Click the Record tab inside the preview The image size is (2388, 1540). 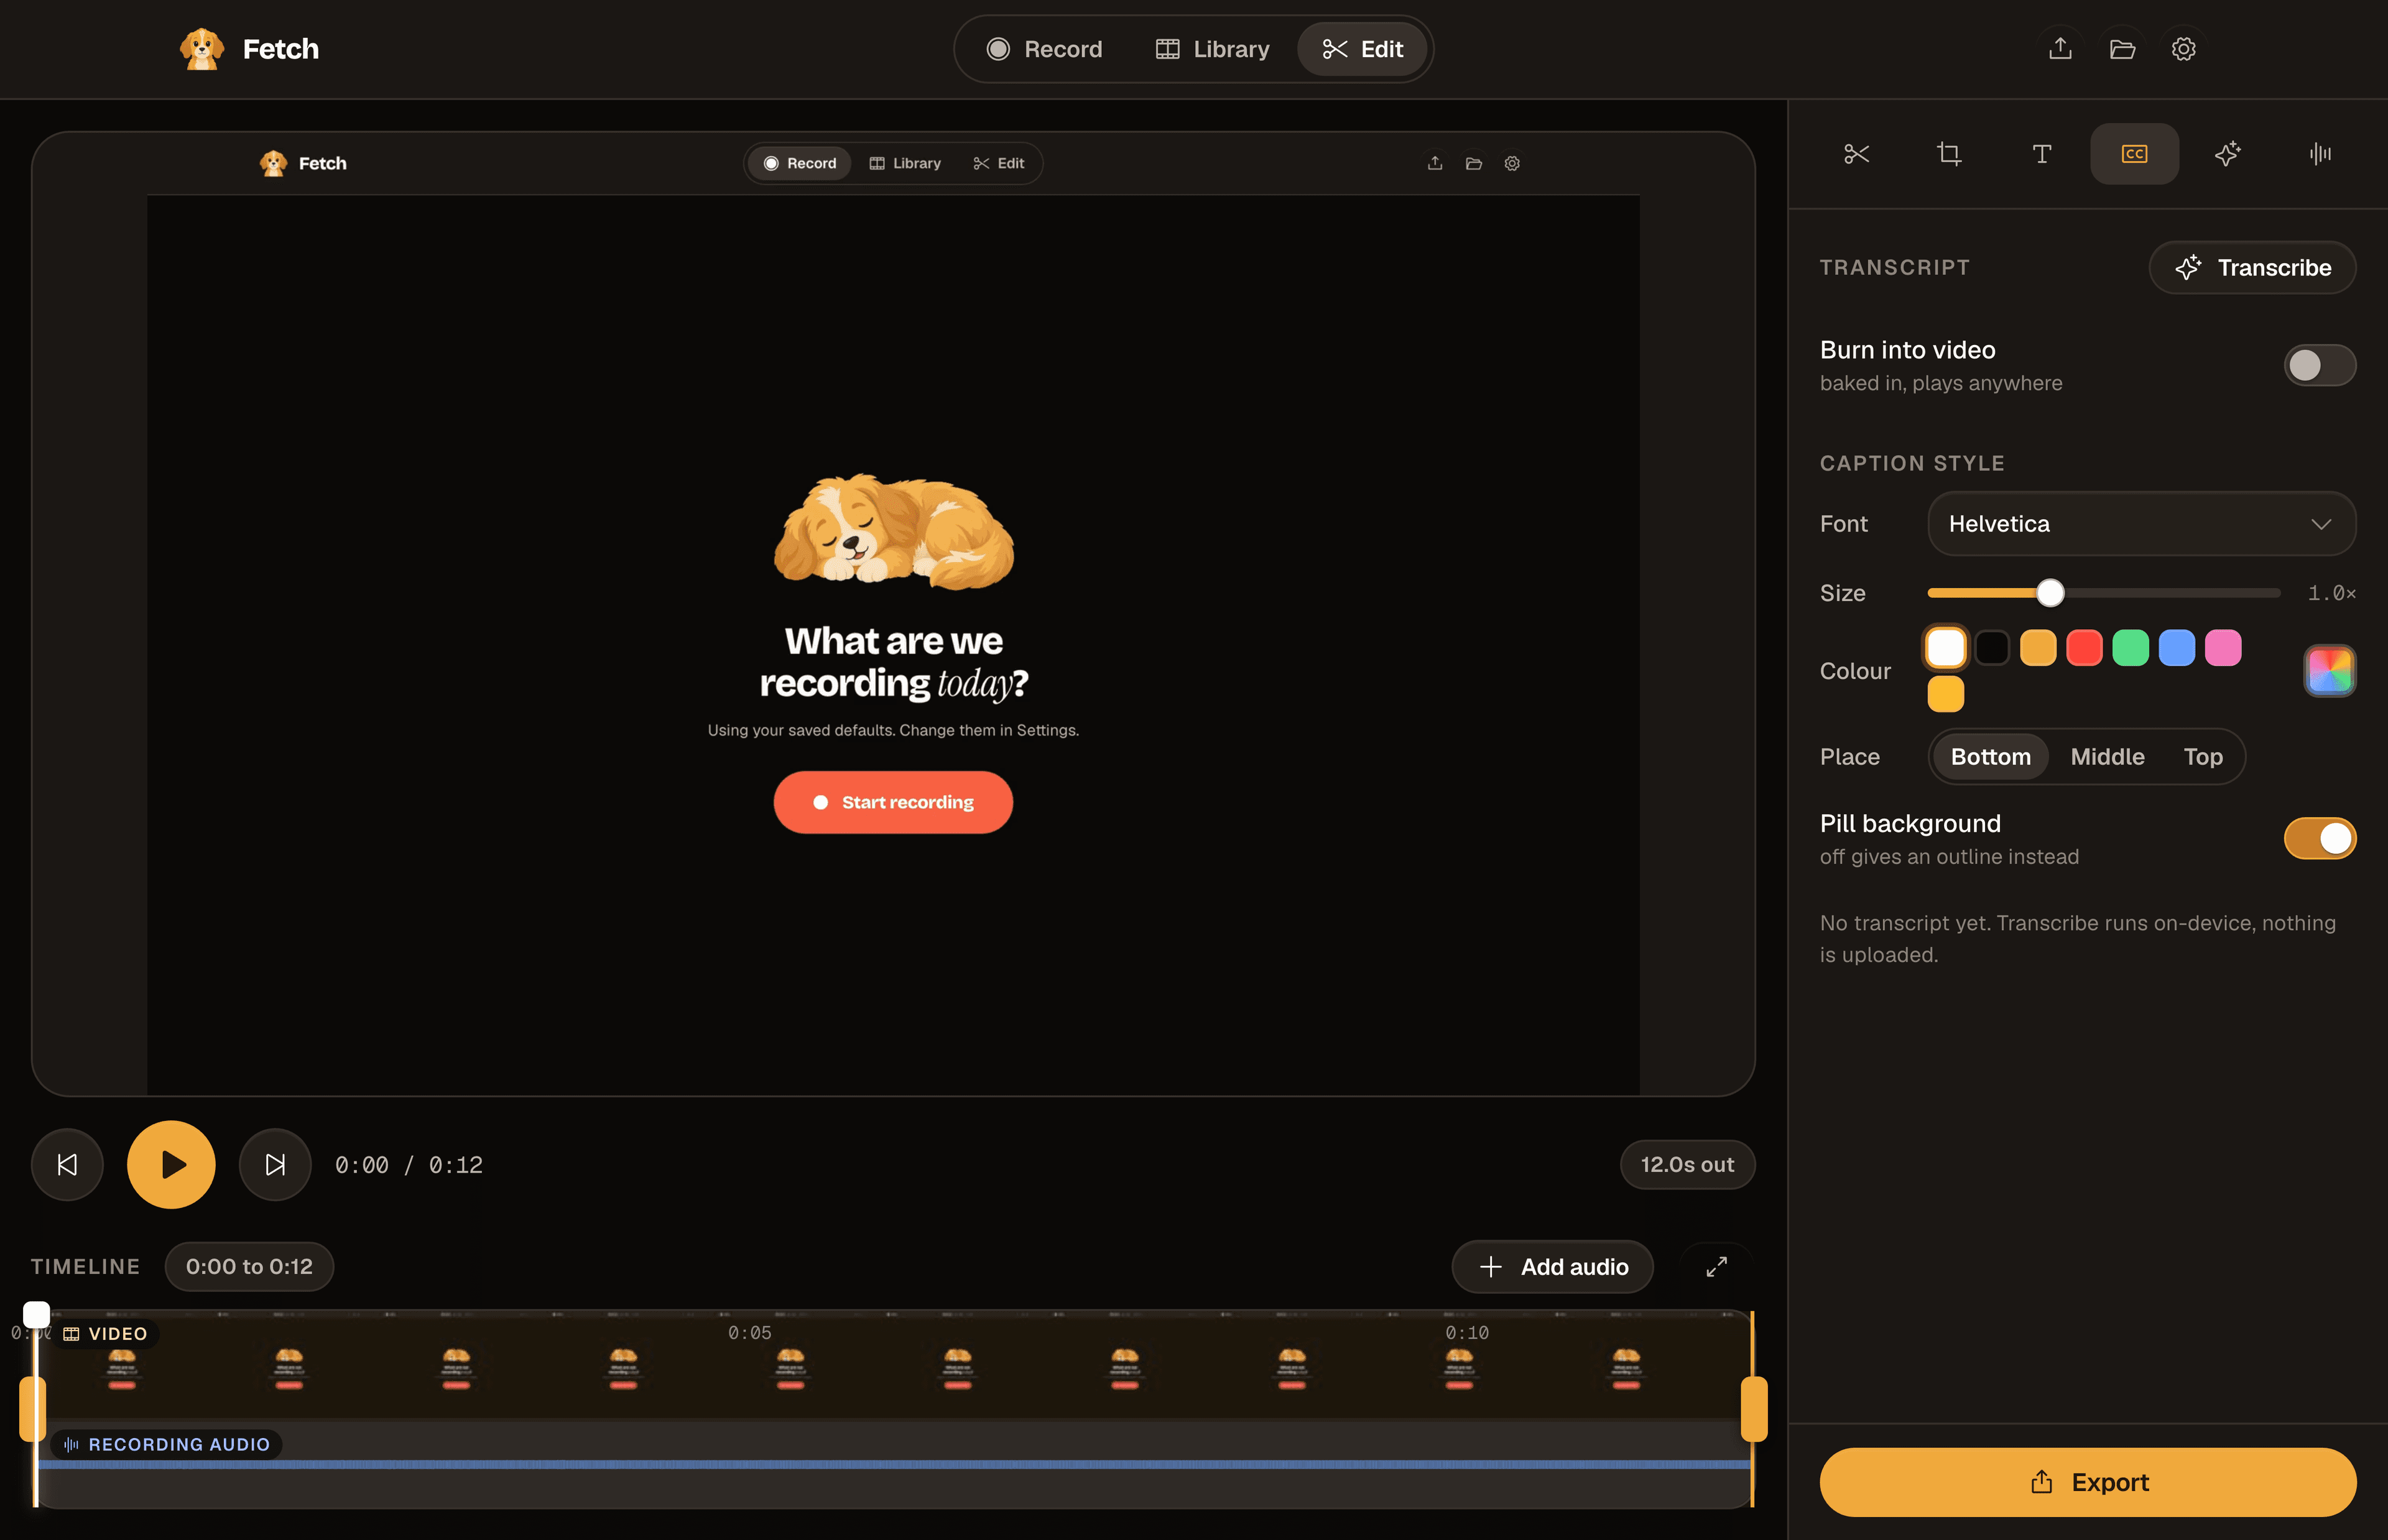(x=800, y=163)
